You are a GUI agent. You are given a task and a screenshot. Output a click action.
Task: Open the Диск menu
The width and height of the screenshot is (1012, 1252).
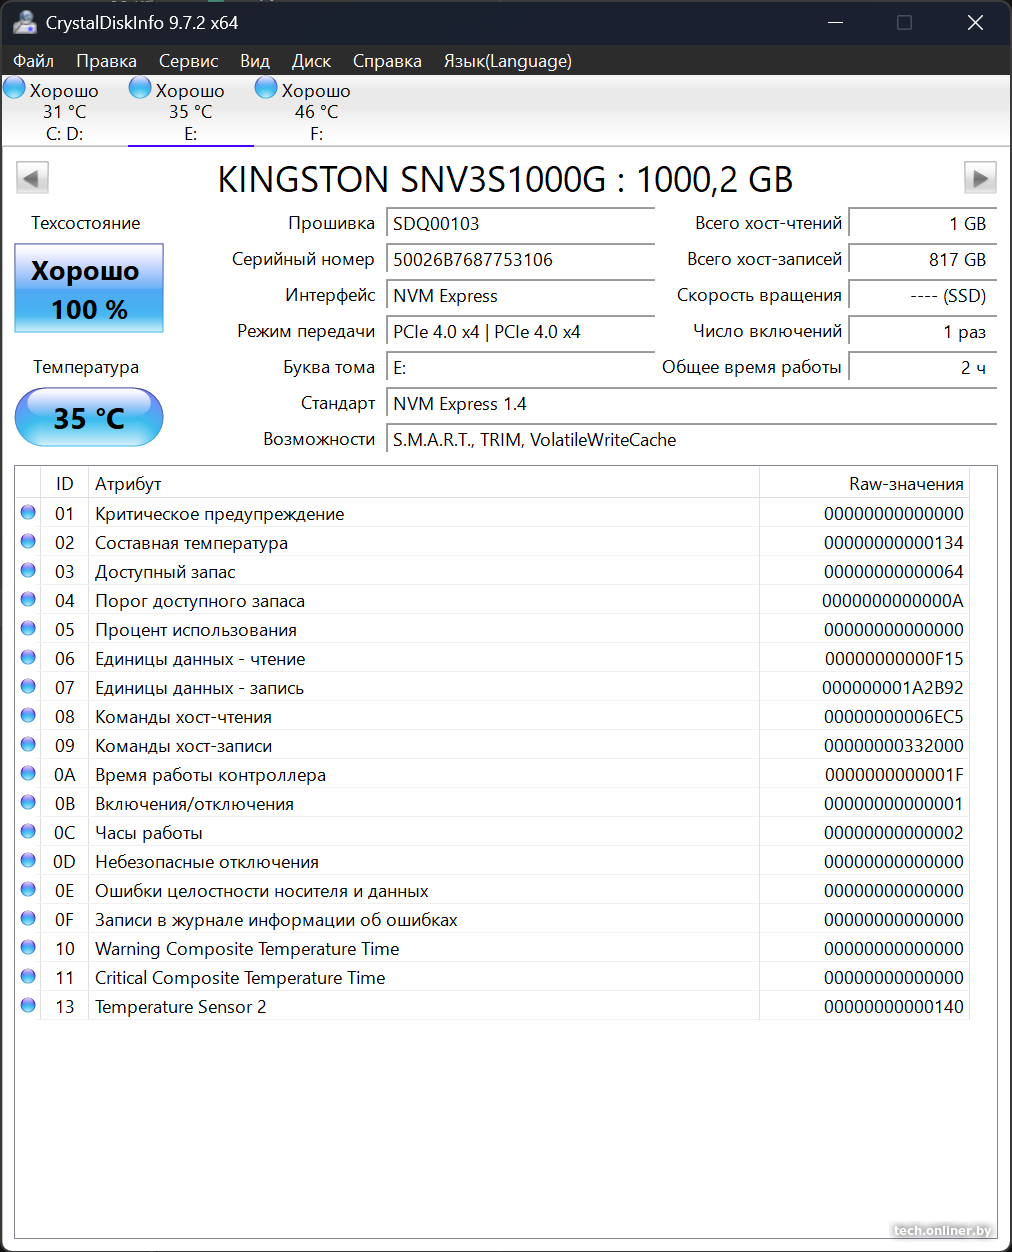point(311,61)
